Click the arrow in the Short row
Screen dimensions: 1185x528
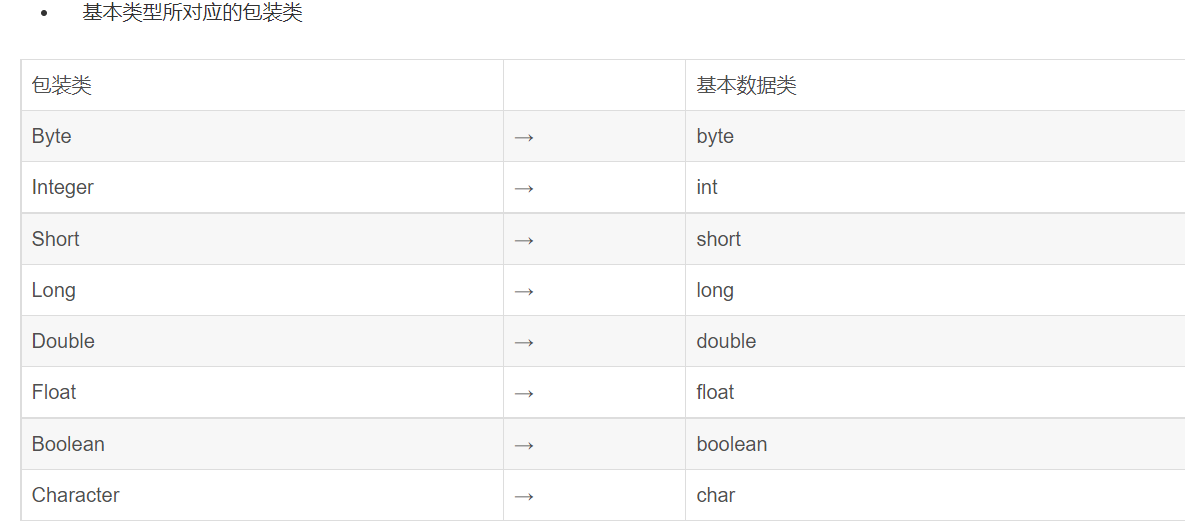tap(524, 240)
